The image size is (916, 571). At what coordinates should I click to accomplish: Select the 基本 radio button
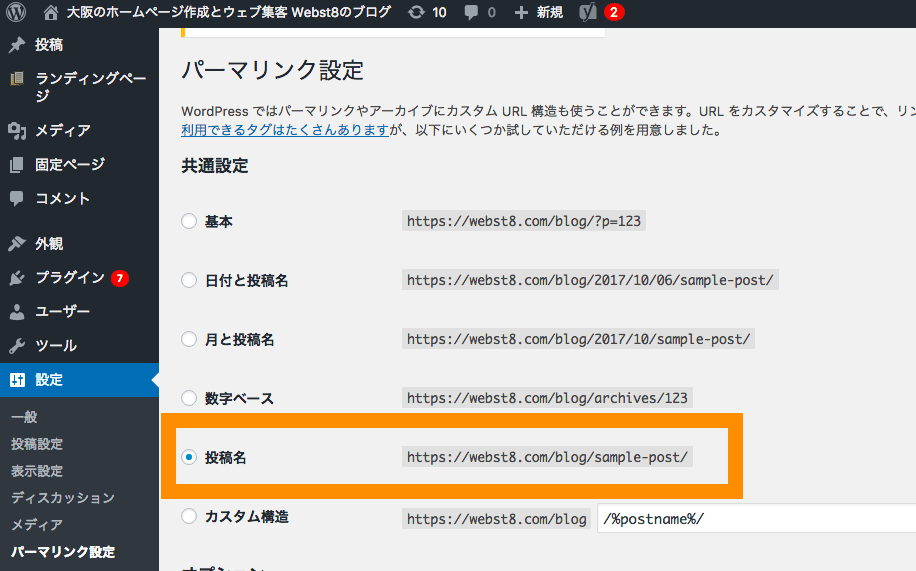click(x=189, y=221)
